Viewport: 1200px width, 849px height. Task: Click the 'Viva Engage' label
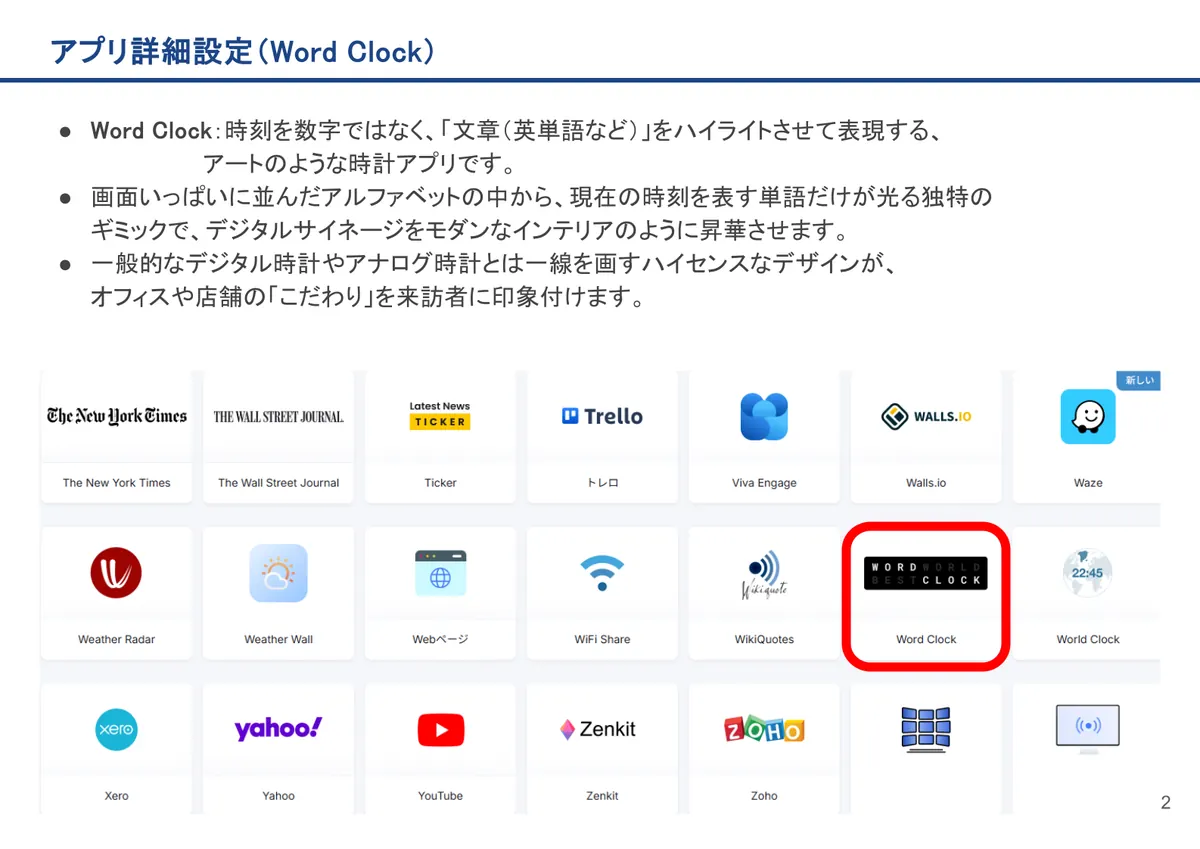pos(764,483)
